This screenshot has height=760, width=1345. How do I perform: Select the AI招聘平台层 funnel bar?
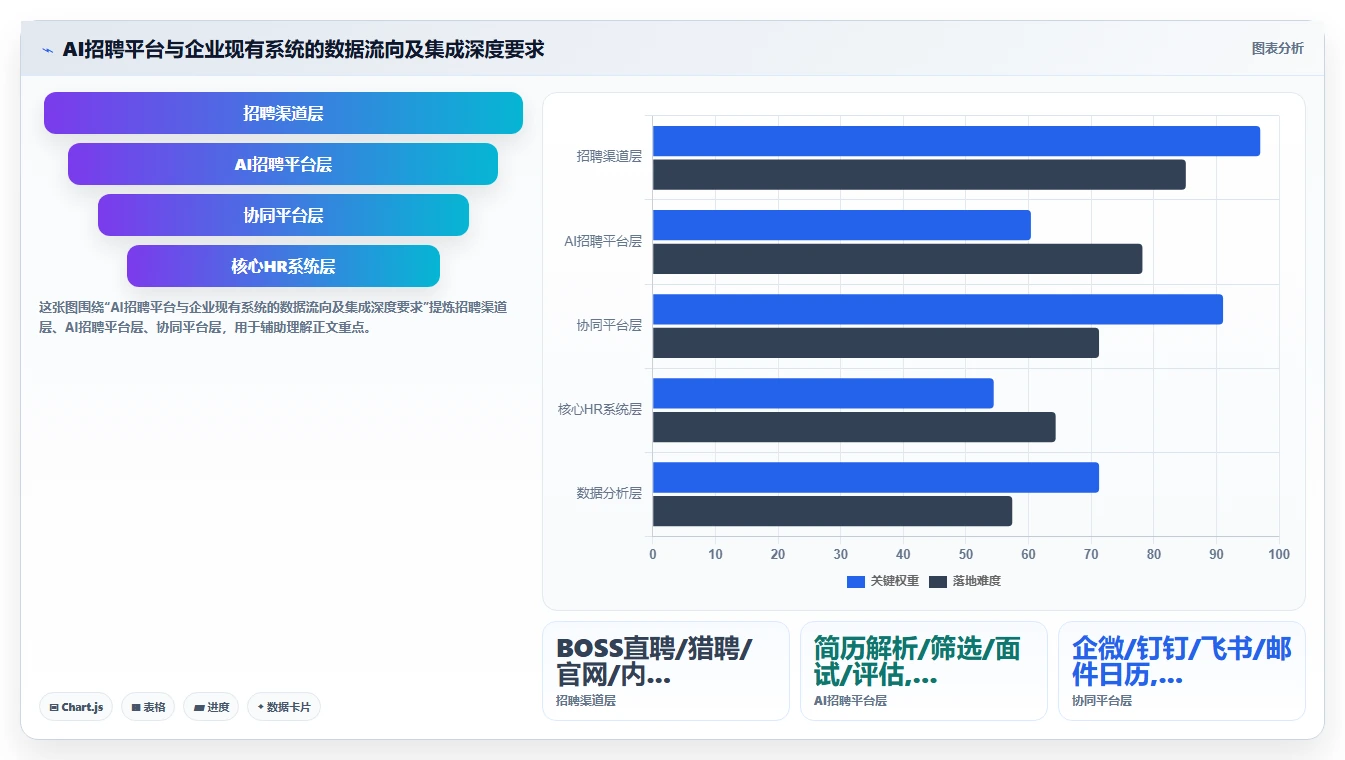pyautogui.click(x=283, y=164)
